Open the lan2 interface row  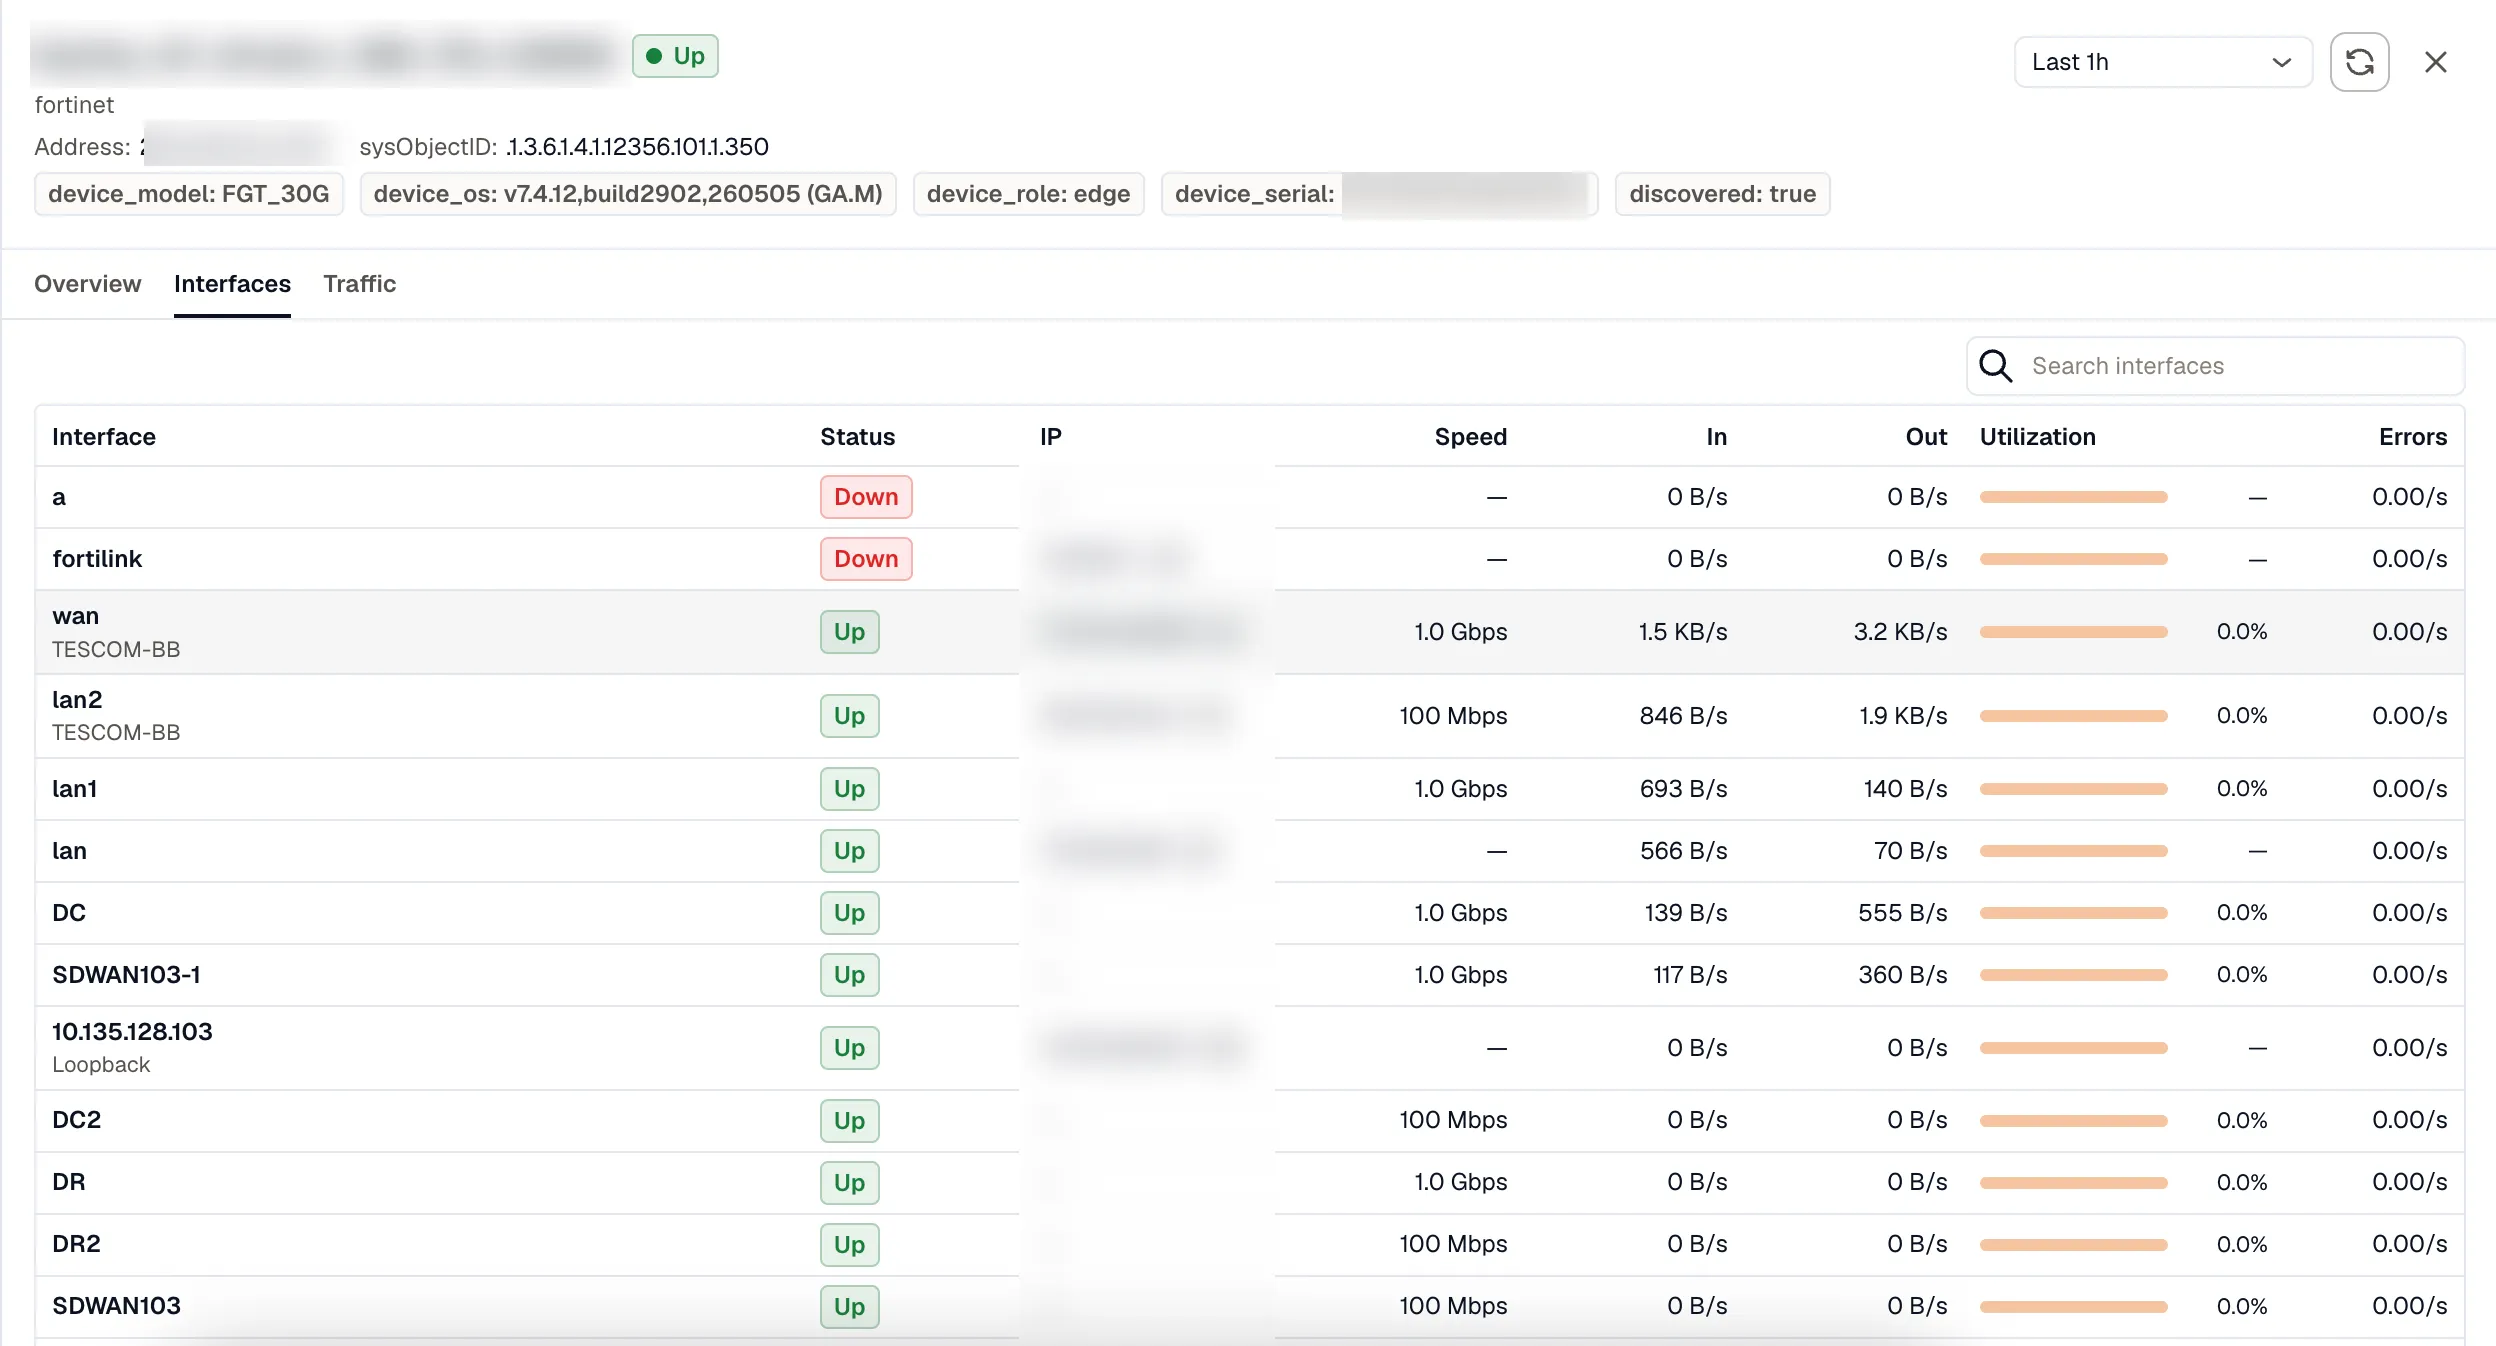coord(1249,716)
